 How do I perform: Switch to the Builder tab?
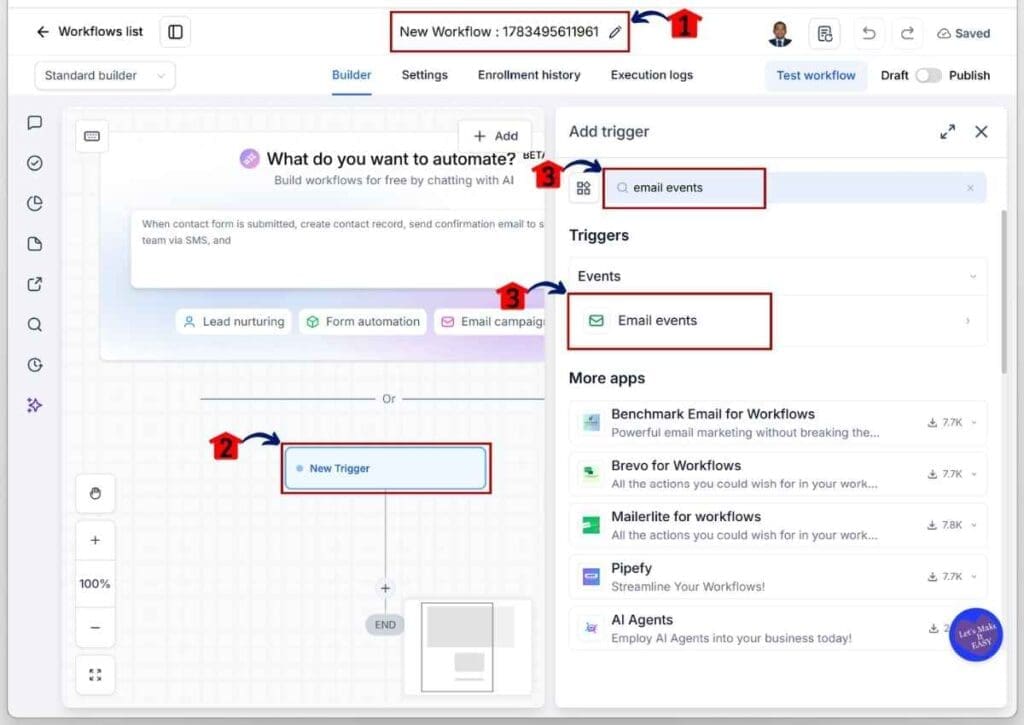tap(351, 75)
